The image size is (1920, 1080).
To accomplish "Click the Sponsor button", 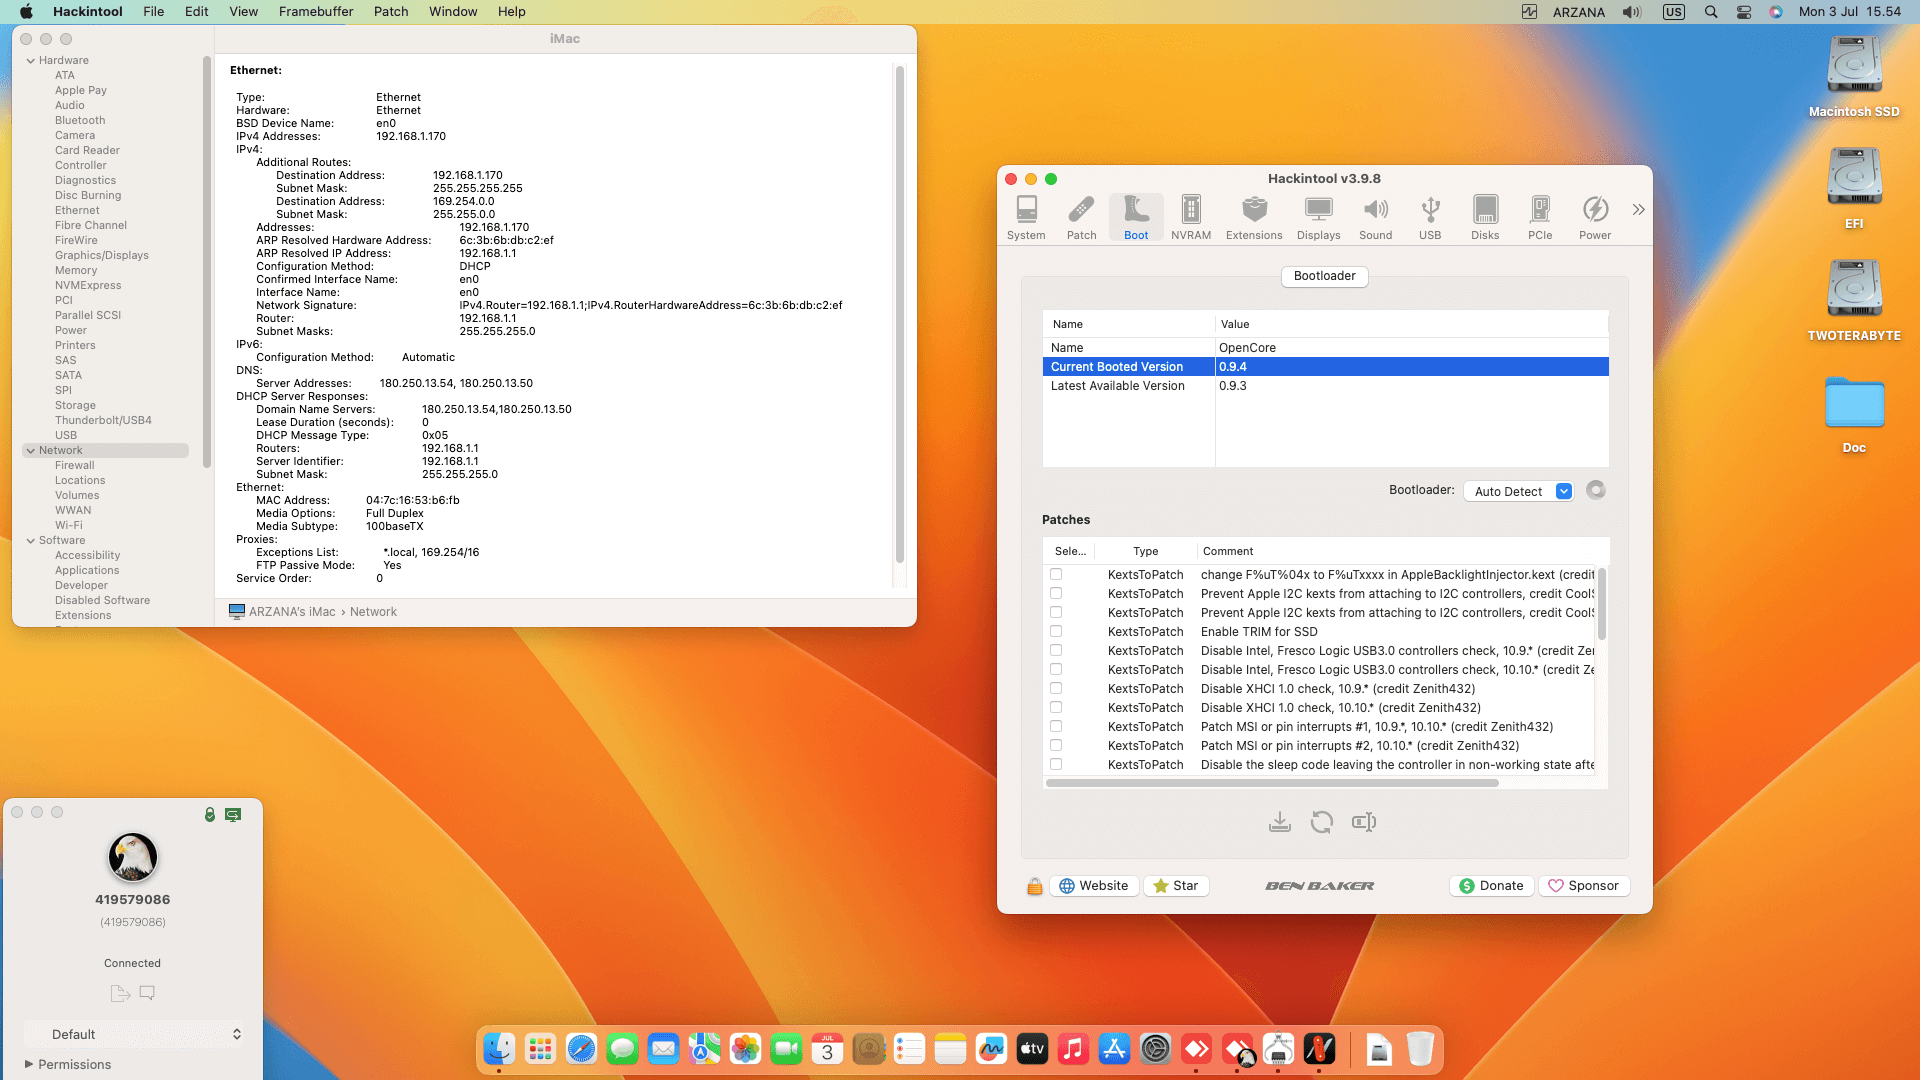I will [1584, 886].
